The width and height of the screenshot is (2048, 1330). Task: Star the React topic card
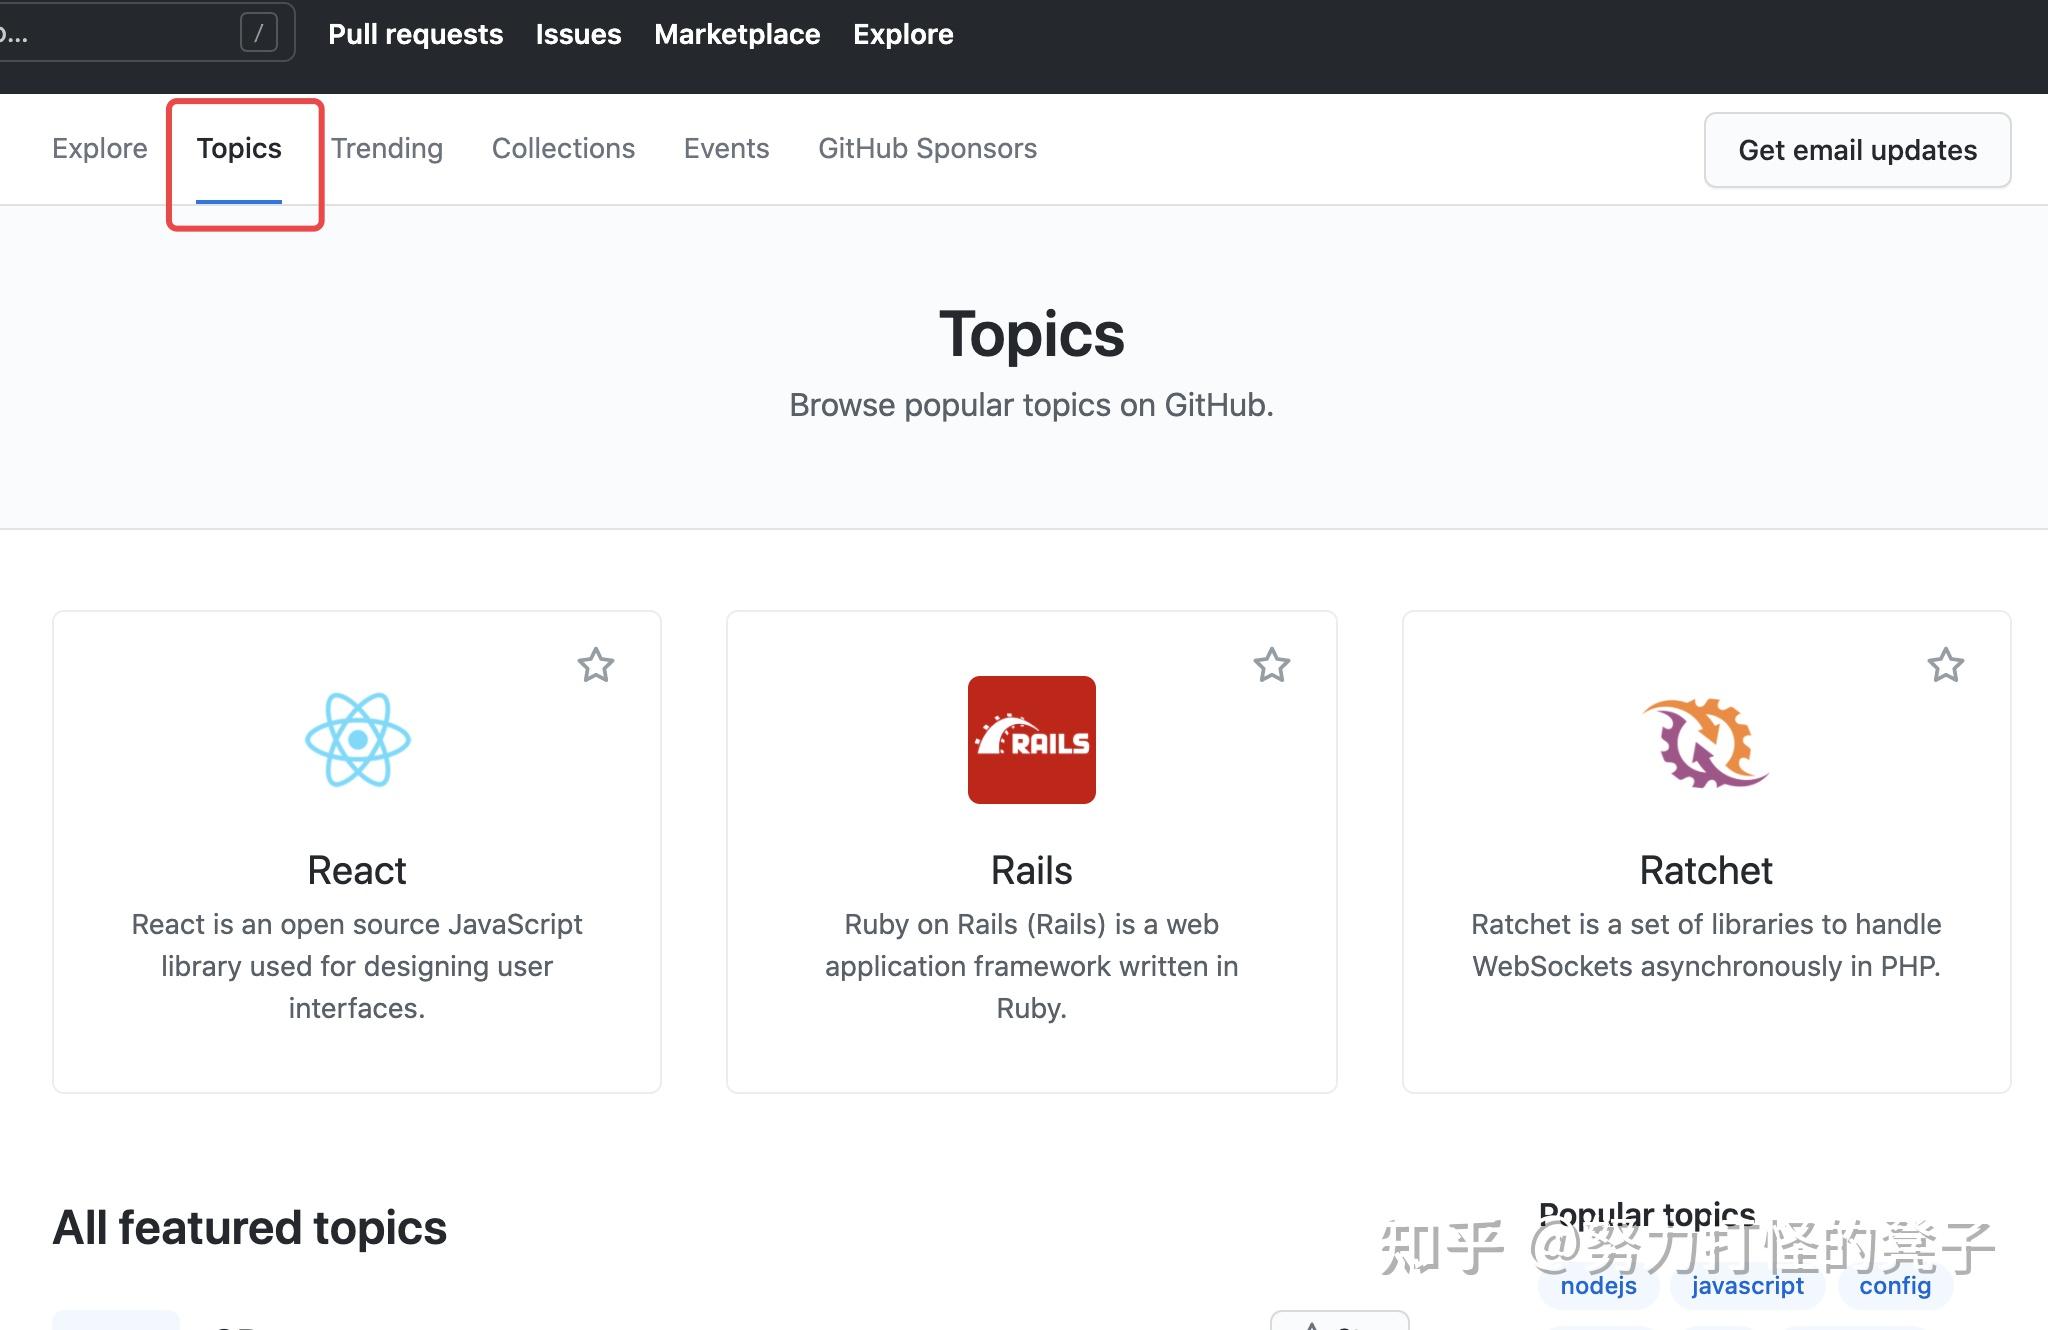[595, 665]
